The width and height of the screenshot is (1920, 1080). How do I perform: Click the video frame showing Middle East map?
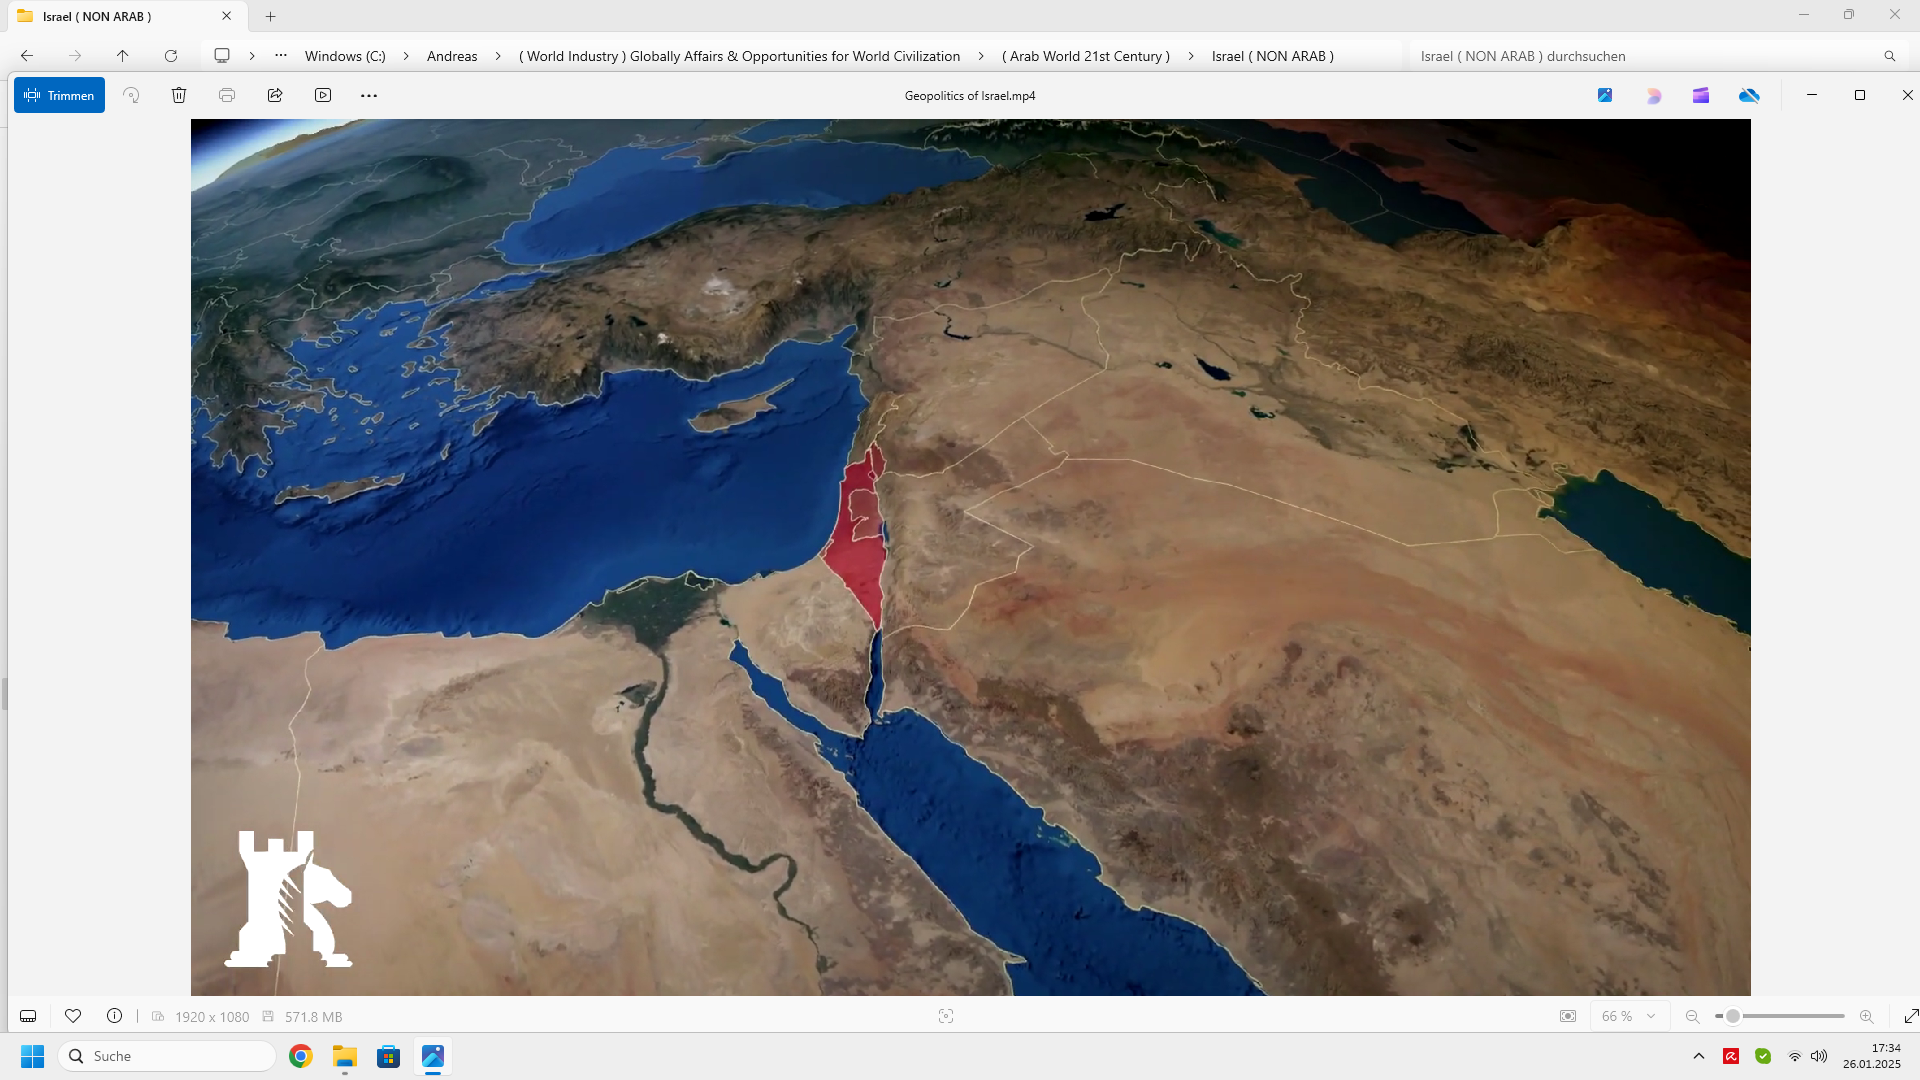(970, 557)
